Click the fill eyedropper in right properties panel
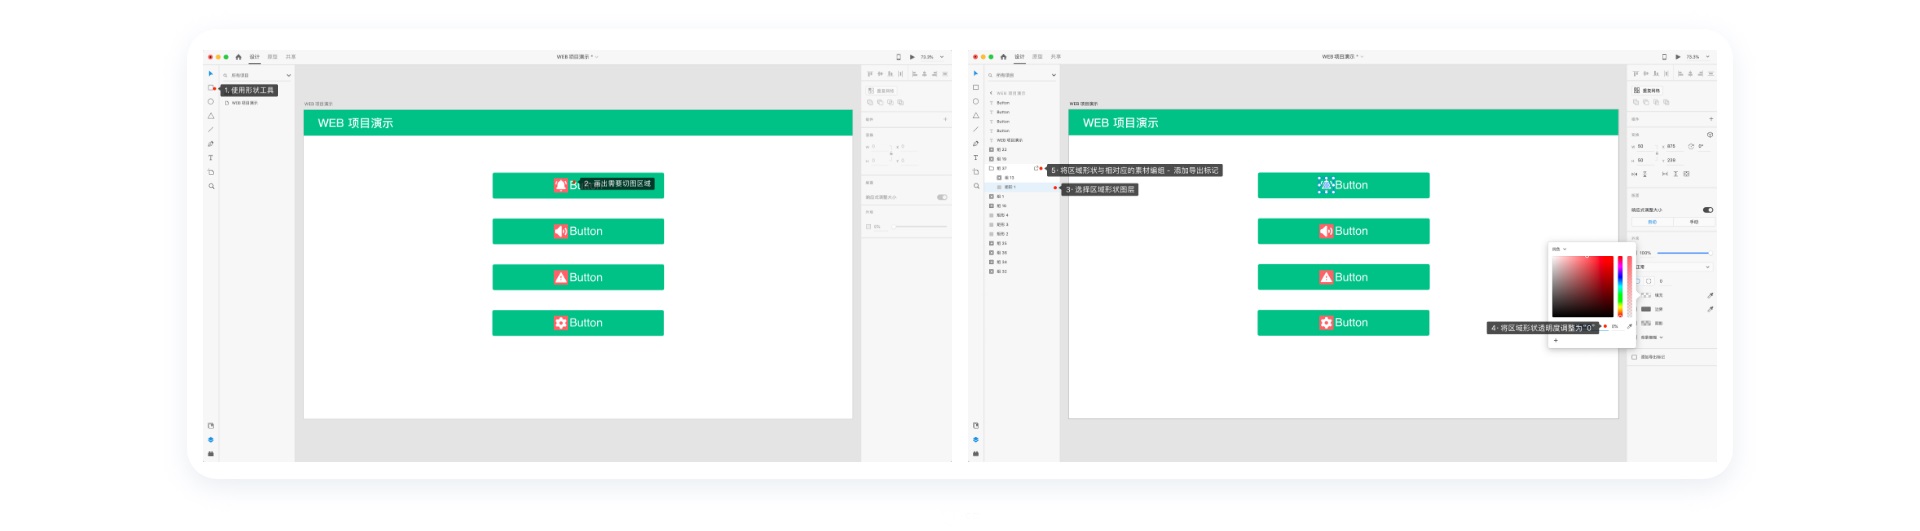The image size is (1920, 531). coord(1710,295)
